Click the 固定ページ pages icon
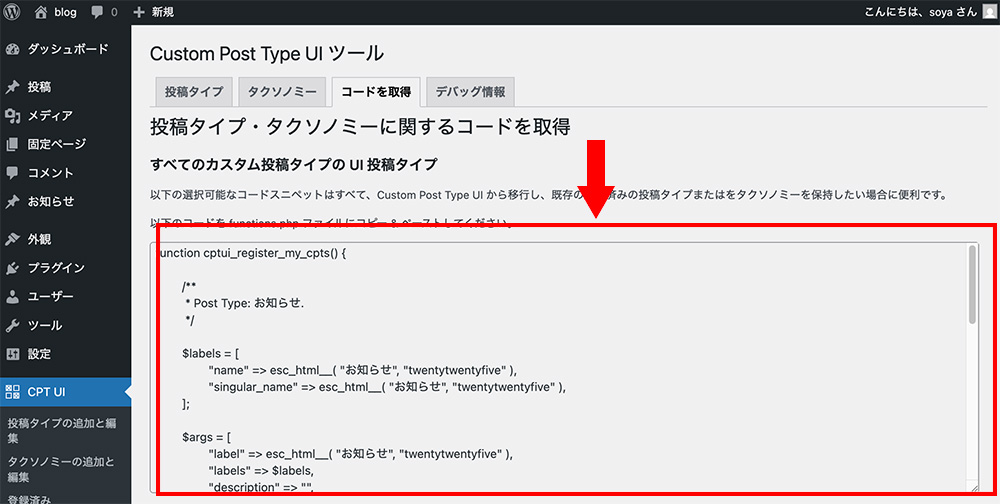1000x504 pixels. (12, 144)
